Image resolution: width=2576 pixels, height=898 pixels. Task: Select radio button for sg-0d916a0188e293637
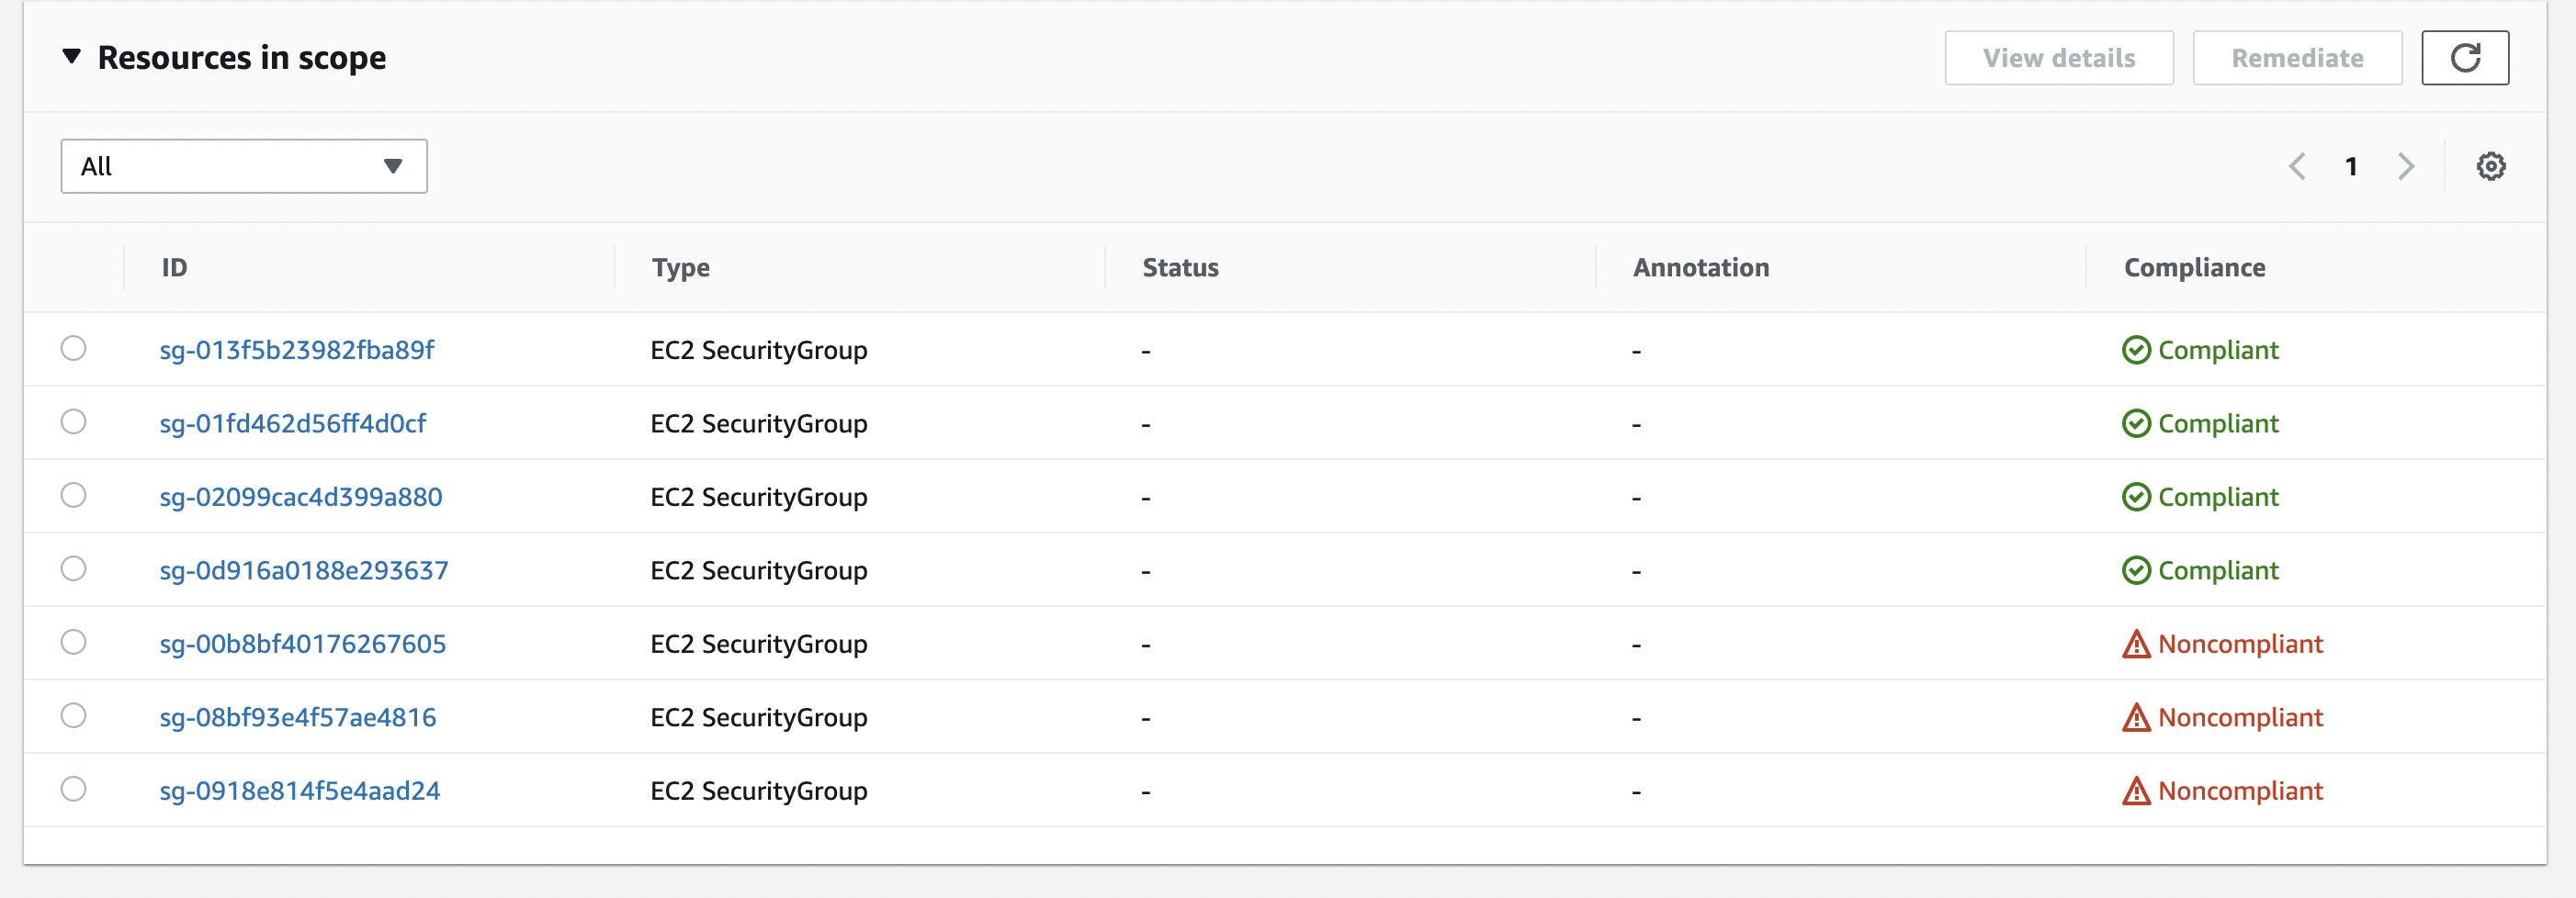73,569
